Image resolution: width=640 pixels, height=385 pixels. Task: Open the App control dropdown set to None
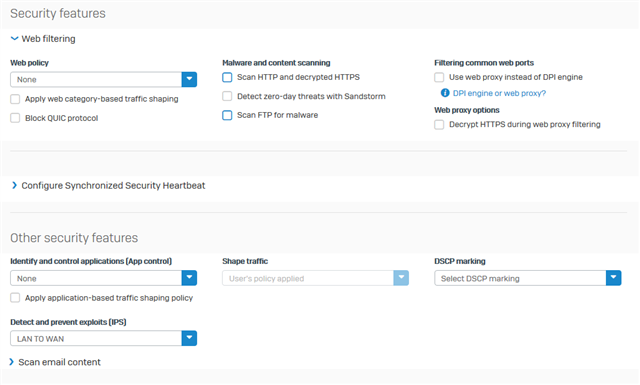(x=103, y=278)
